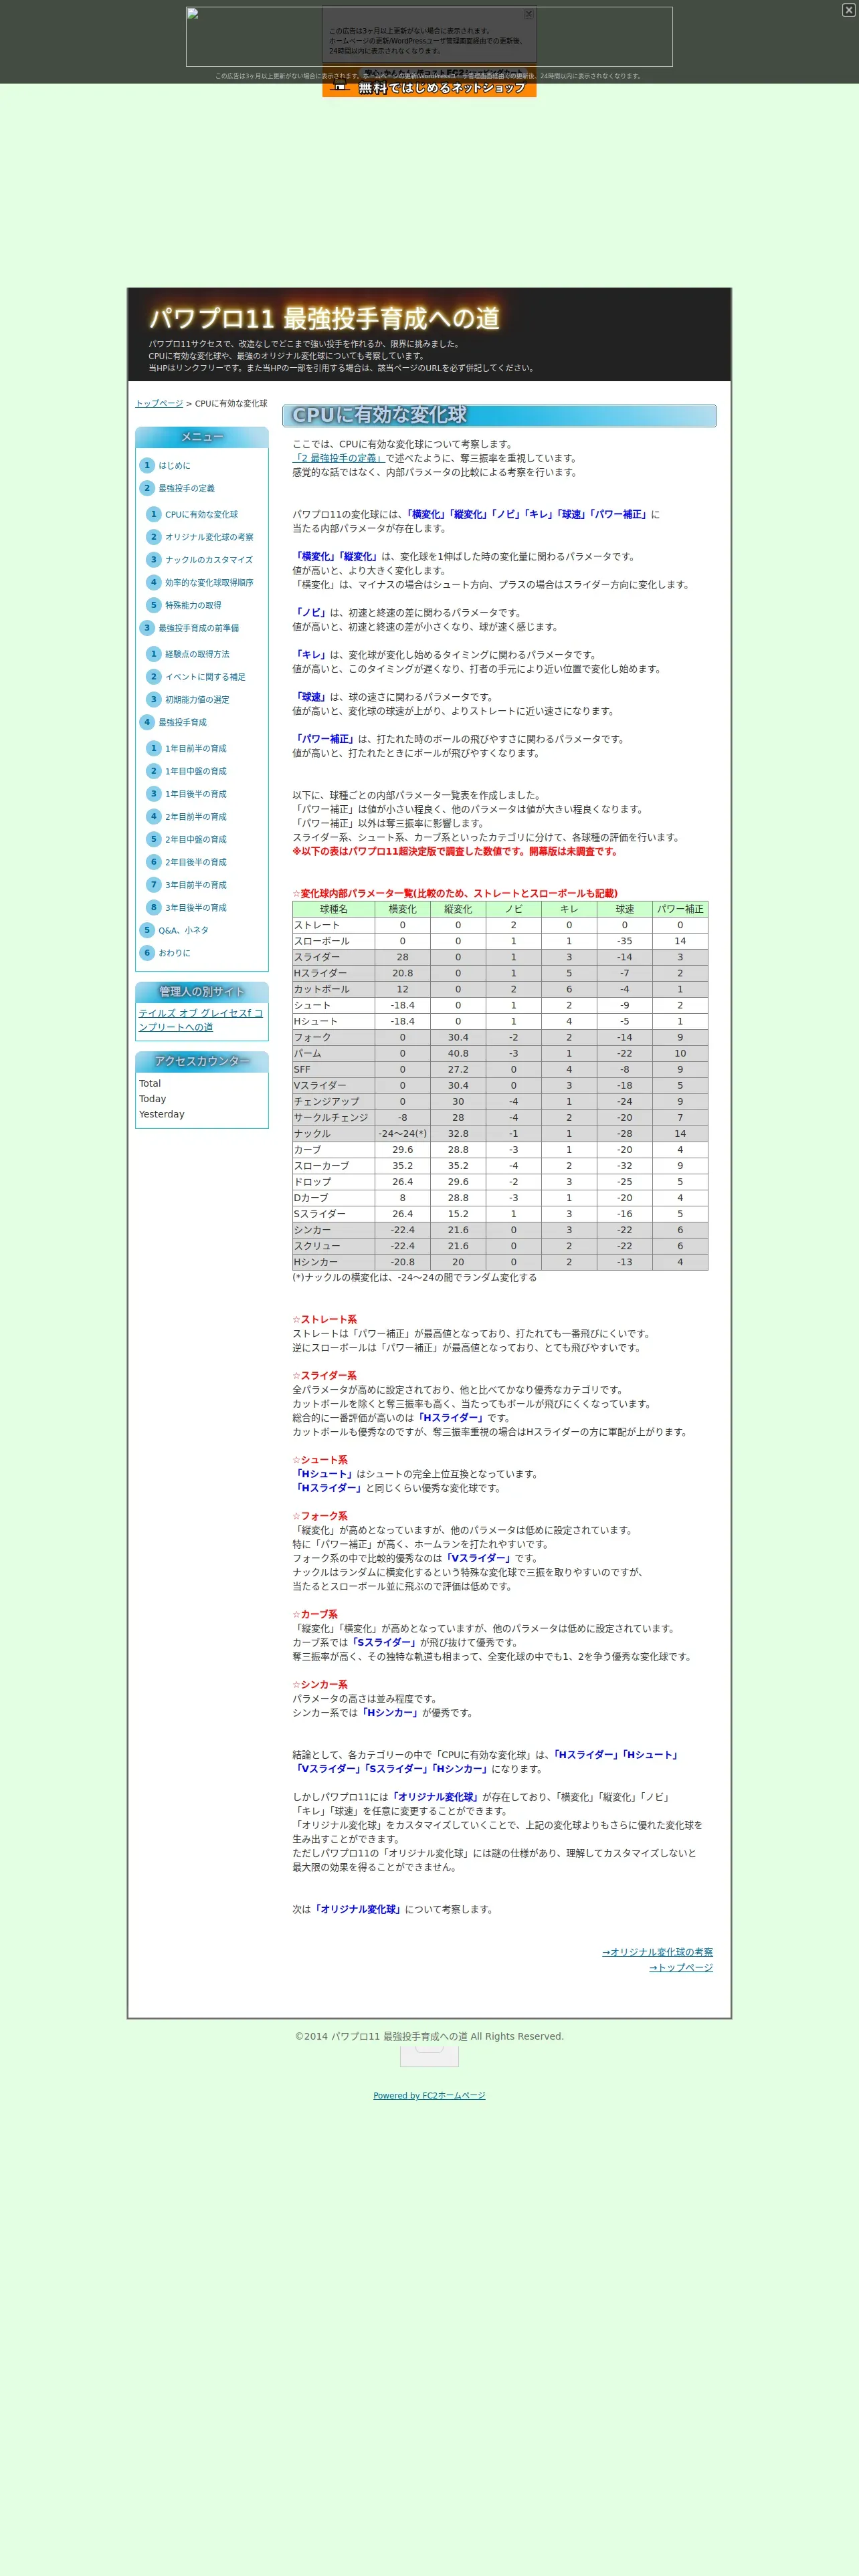The image size is (859, 2576).
Task: Click the パワー補正 column header
Action: (x=680, y=909)
